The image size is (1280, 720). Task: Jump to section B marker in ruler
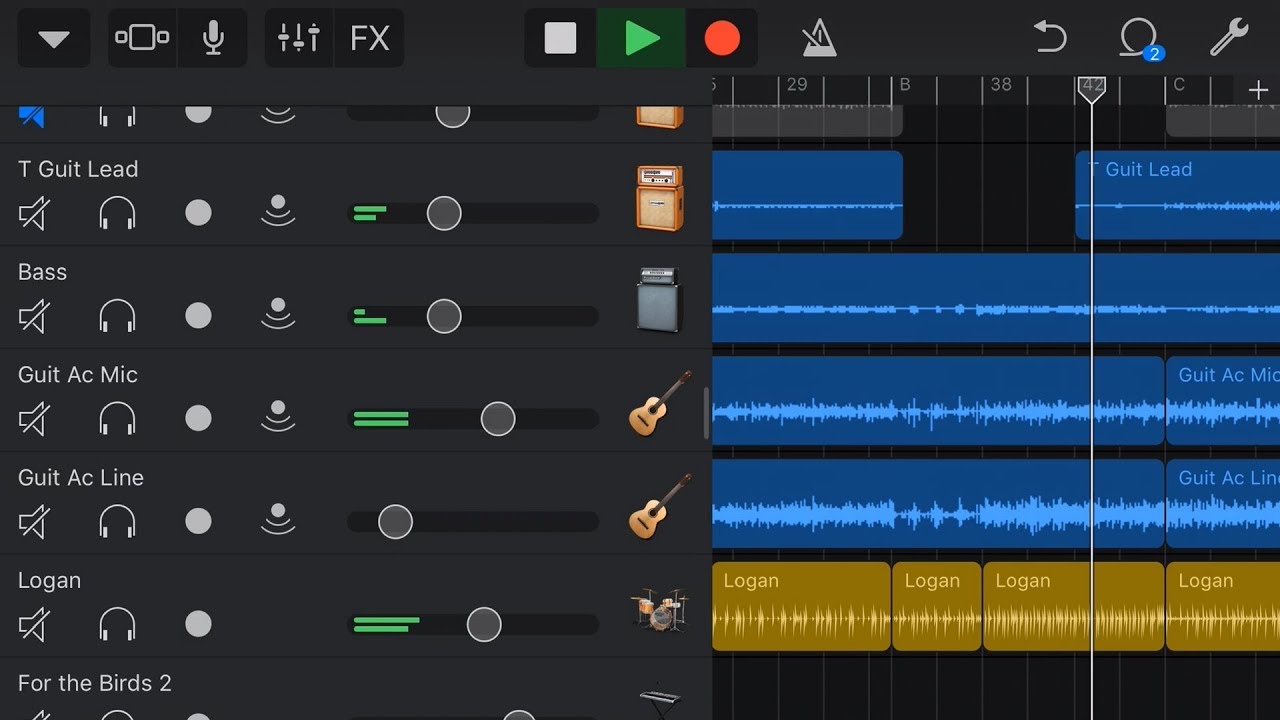coord(905,85)
